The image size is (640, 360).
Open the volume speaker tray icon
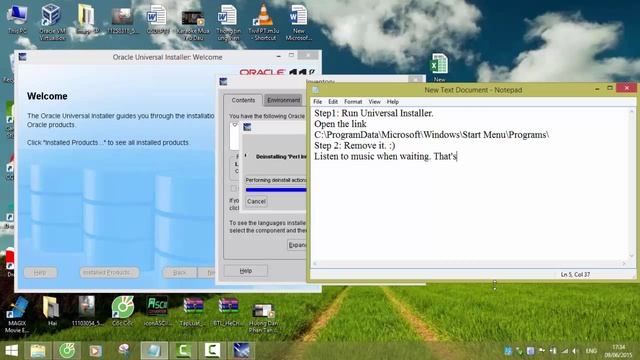click(575, 351)
